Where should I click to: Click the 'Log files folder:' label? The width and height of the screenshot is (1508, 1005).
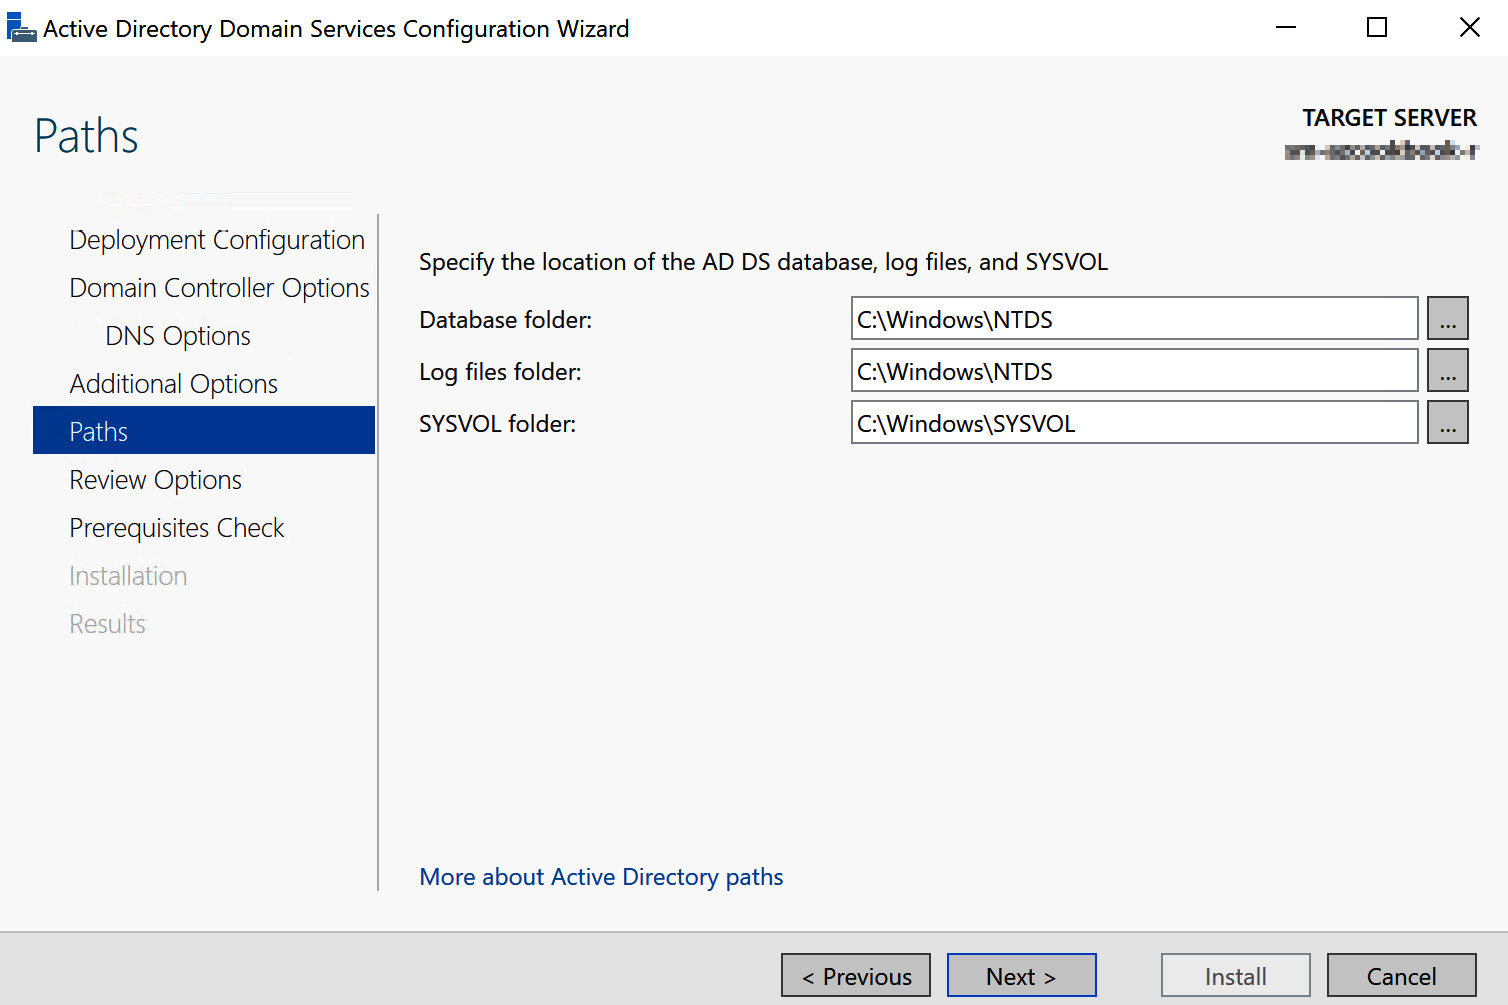500,372
